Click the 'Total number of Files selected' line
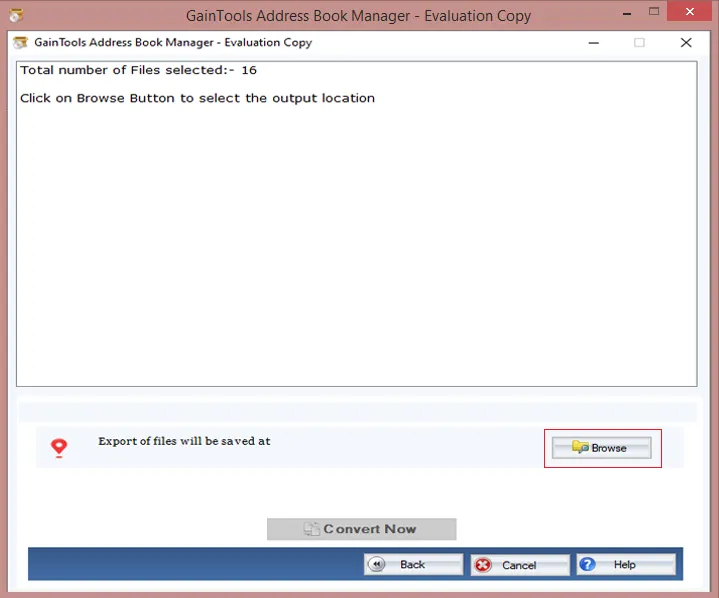This screenshot has height=598, width=719. [138, 70]
